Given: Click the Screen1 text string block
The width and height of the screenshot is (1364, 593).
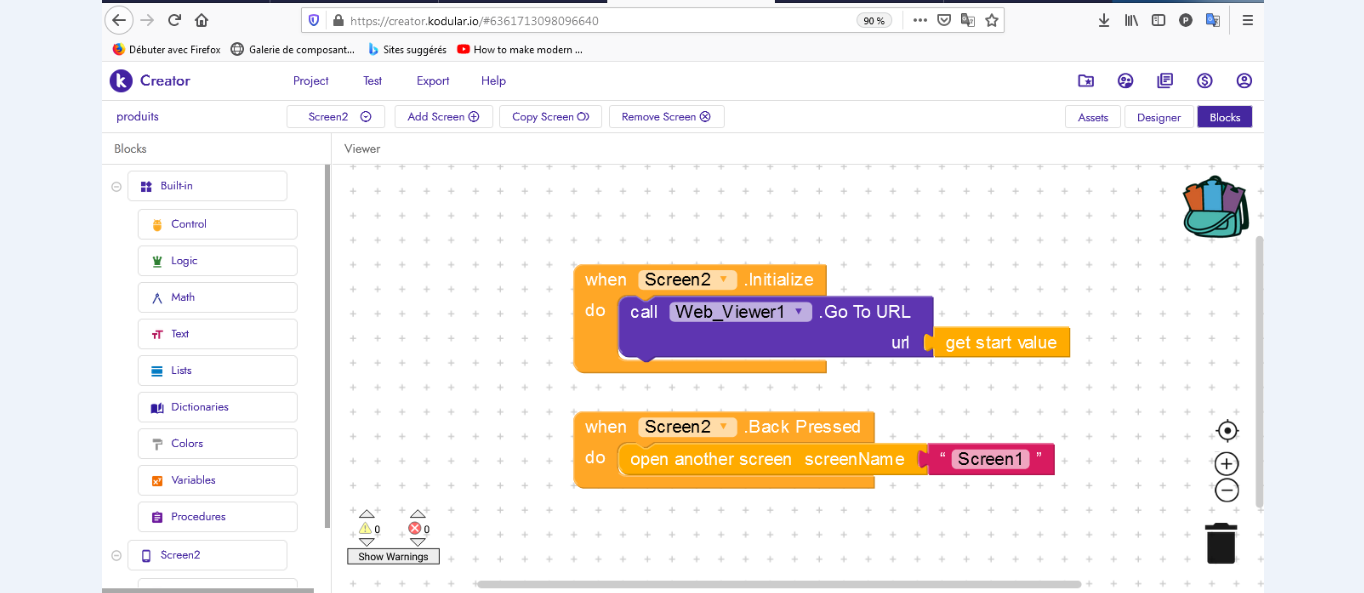Looking at the screenshot, I should click(990, 459).
